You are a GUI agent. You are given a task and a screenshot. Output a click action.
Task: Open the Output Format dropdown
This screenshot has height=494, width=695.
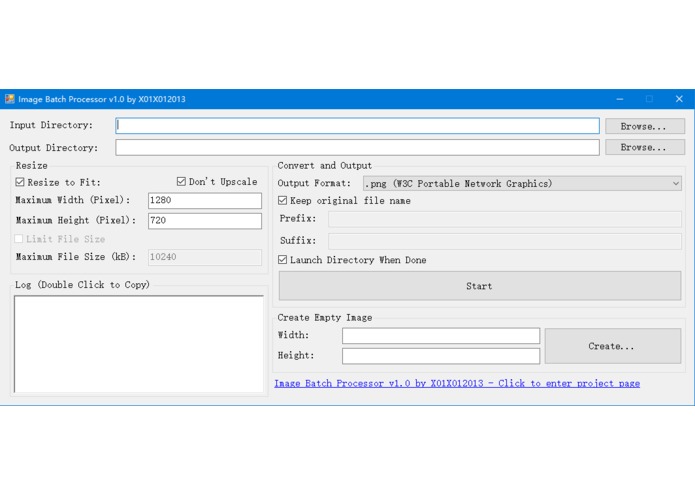pos(522,183)
